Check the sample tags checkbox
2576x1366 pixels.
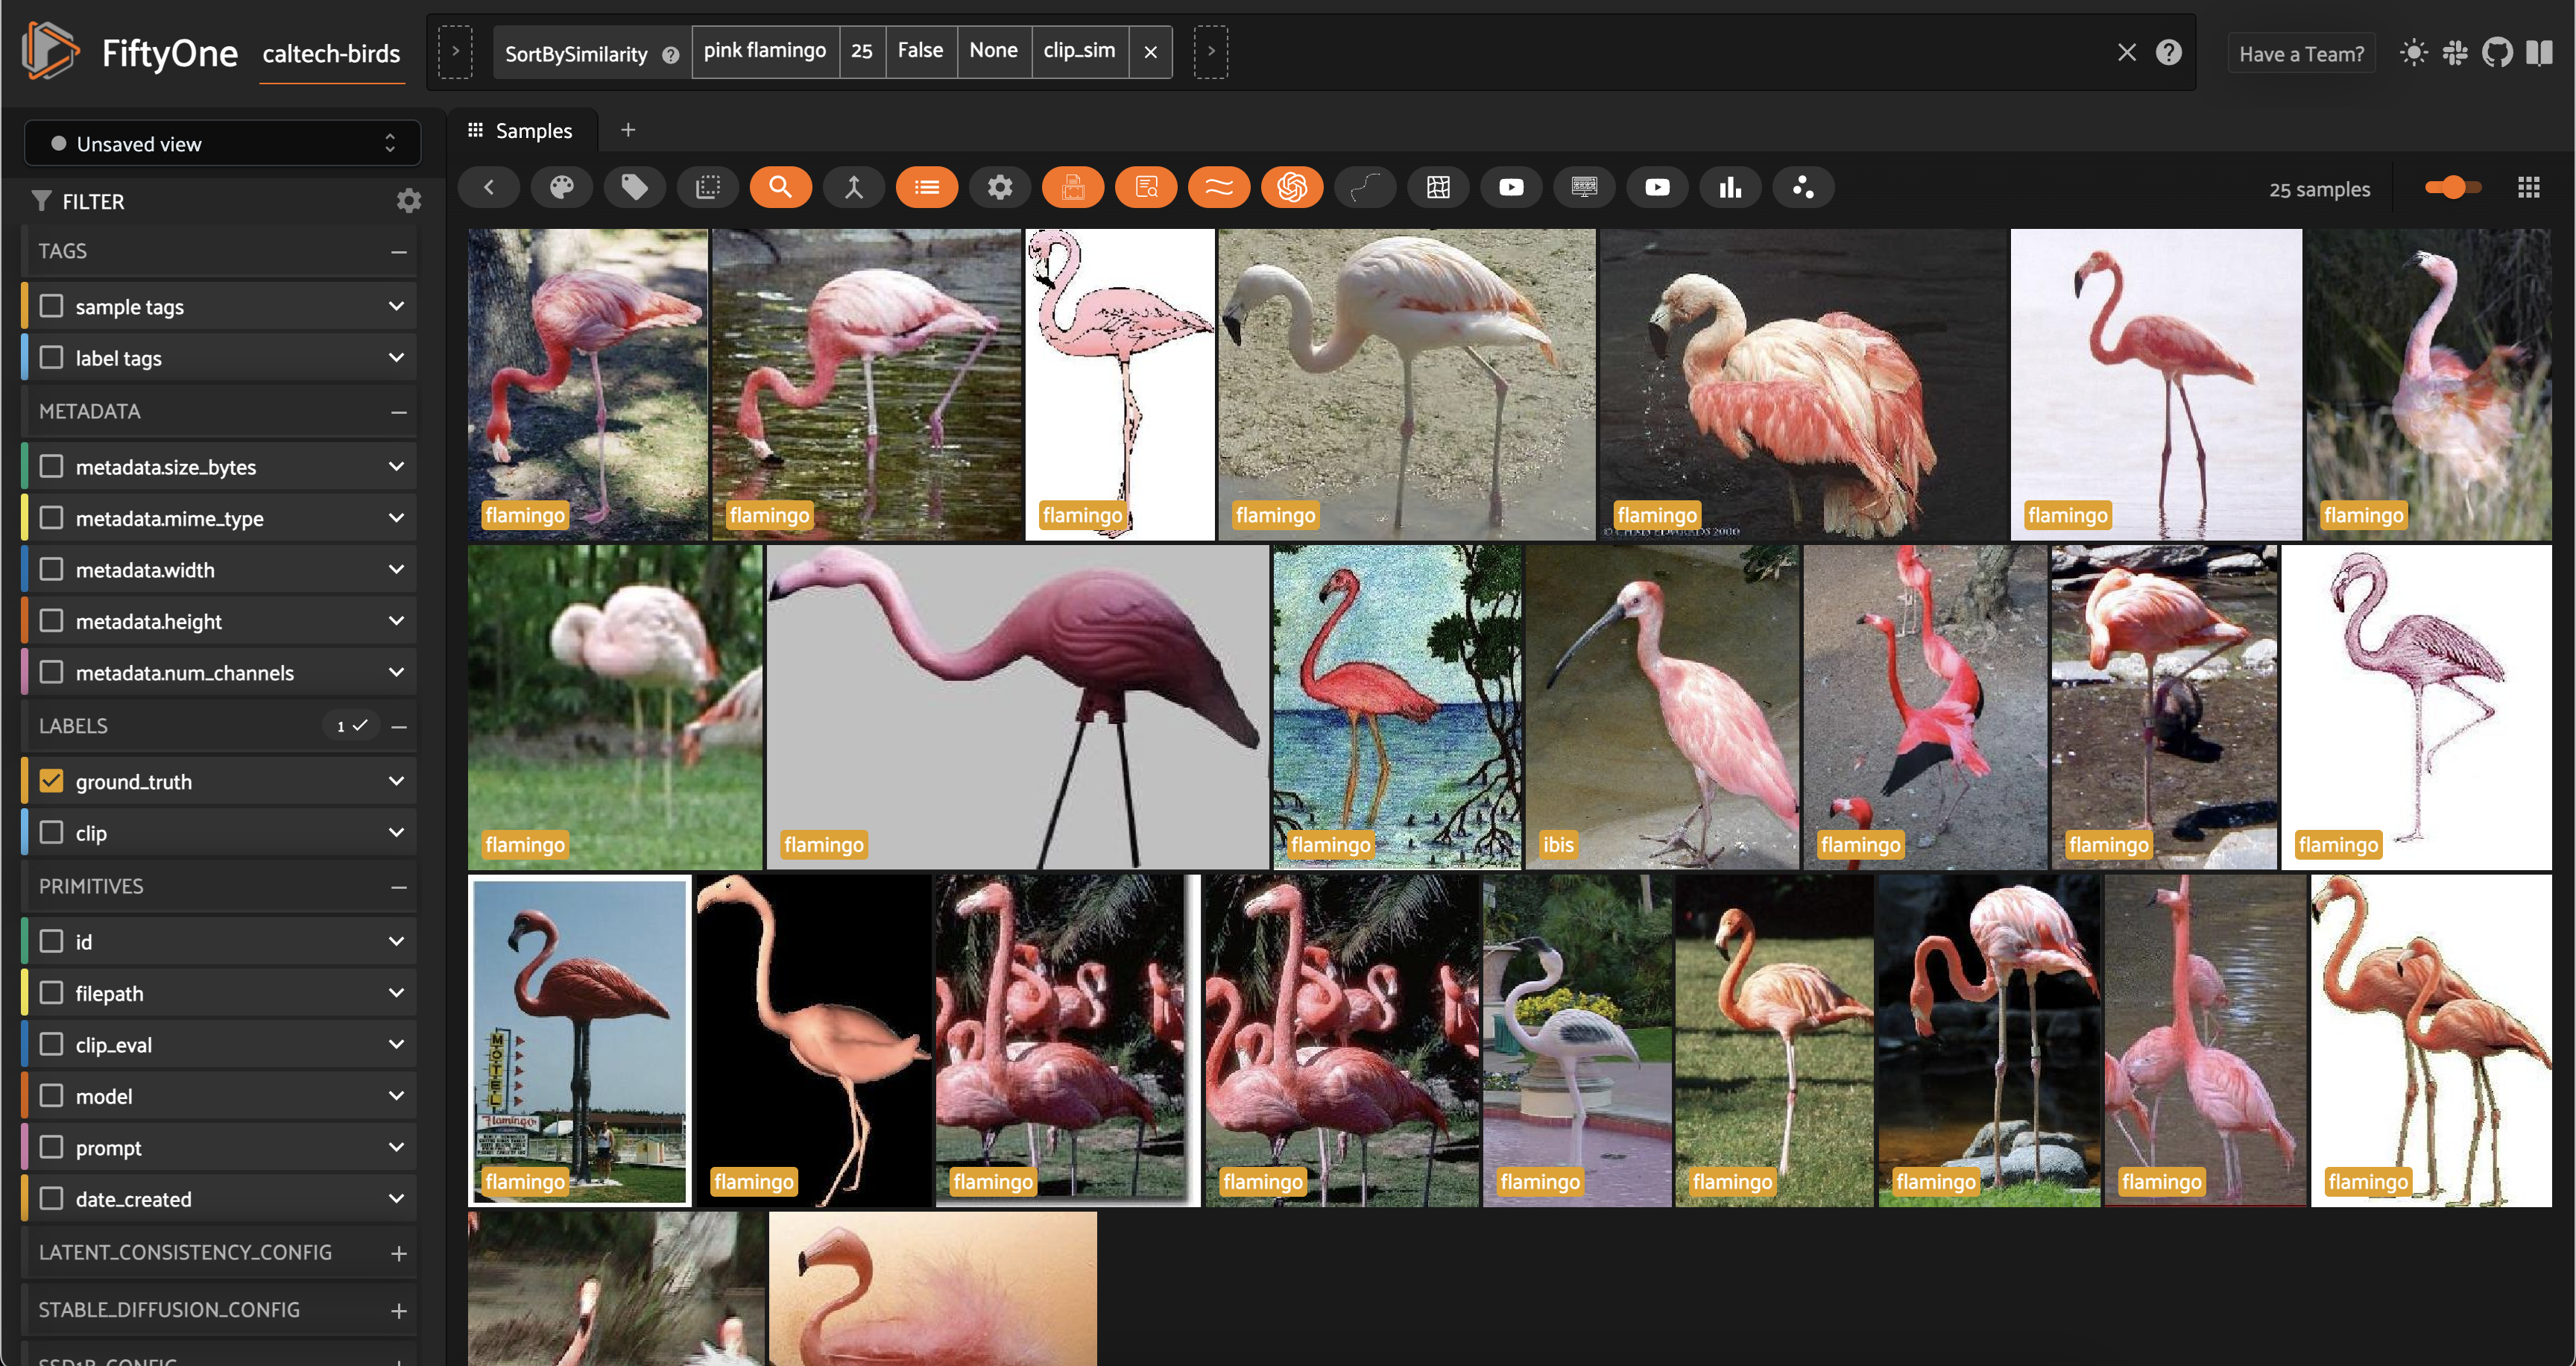click(x=51, y=306)
